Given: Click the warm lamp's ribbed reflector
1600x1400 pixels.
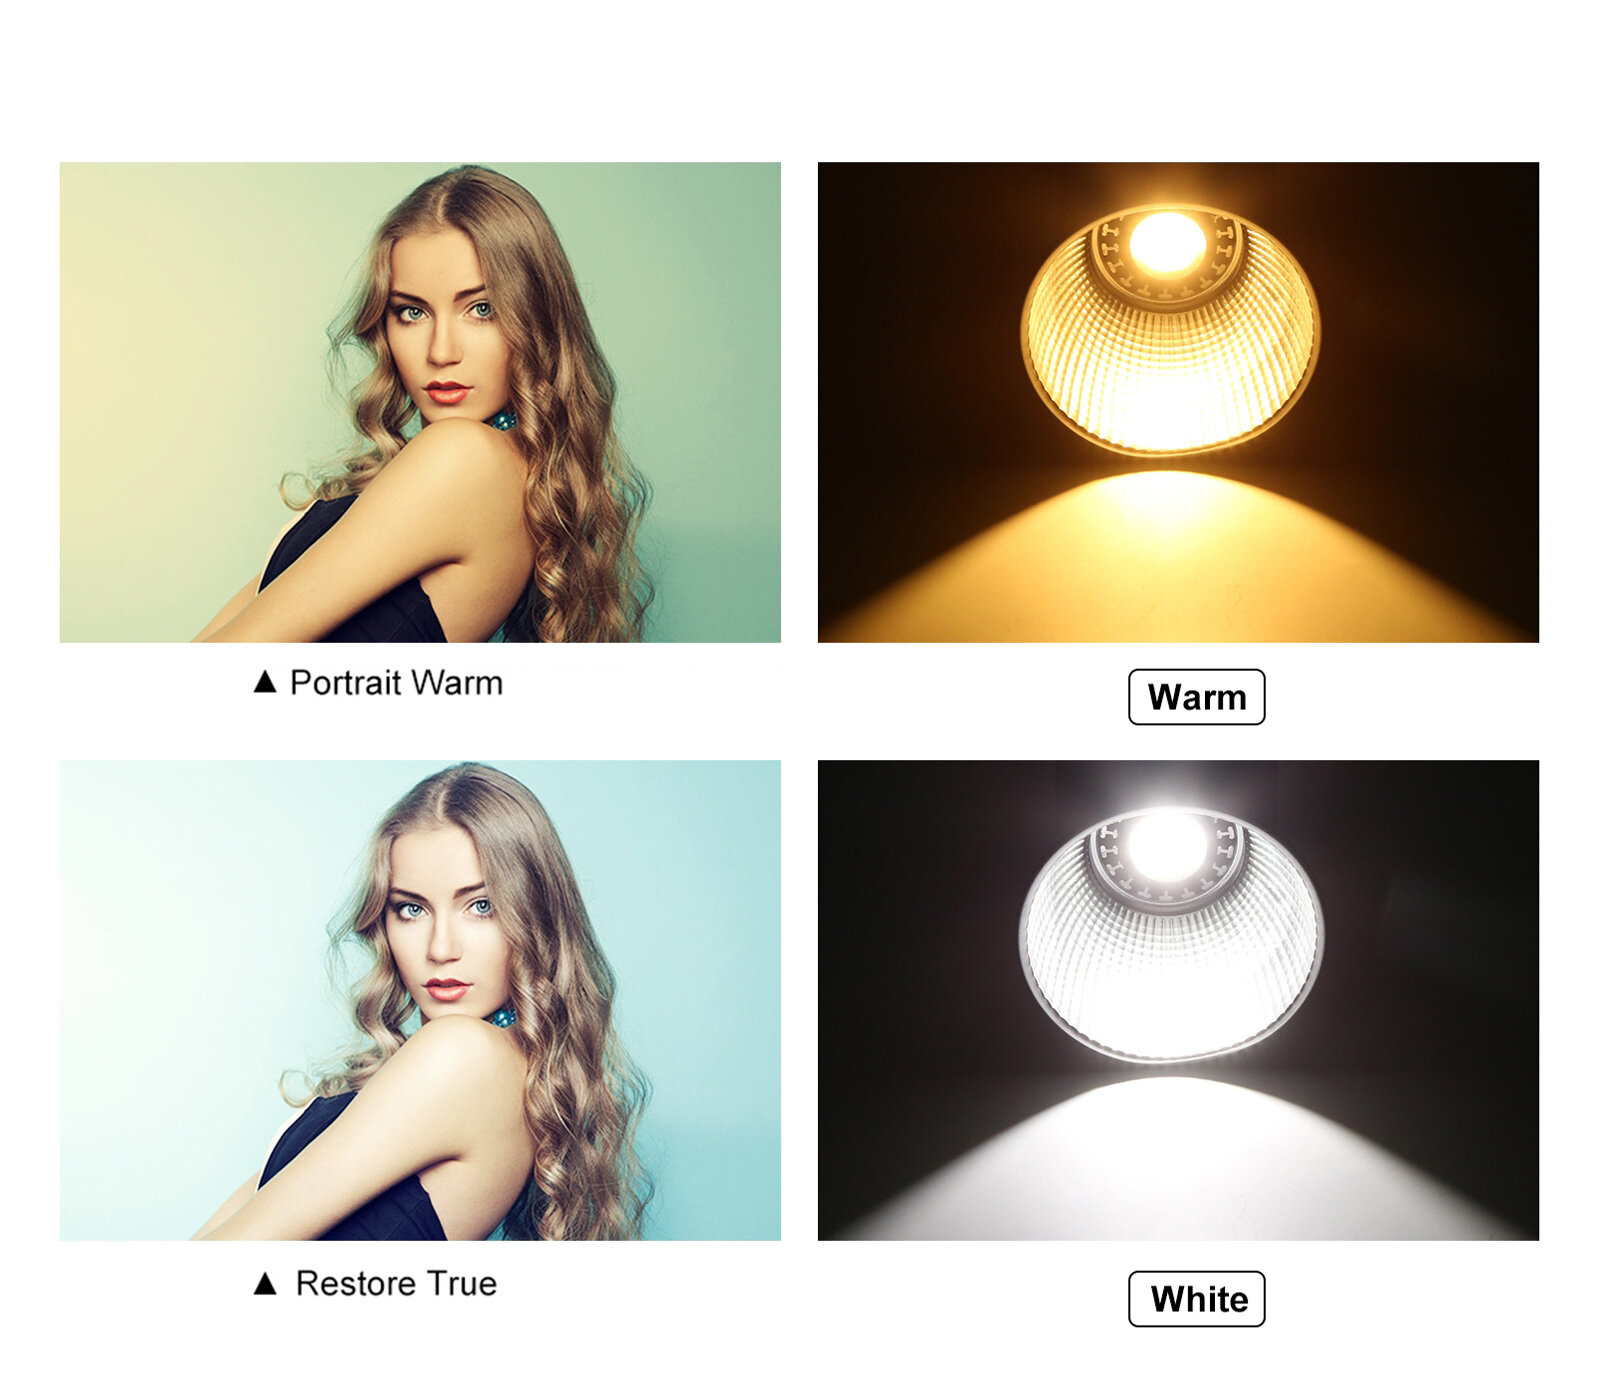Looking at the screenshot, I should [x=1170, y=370].
